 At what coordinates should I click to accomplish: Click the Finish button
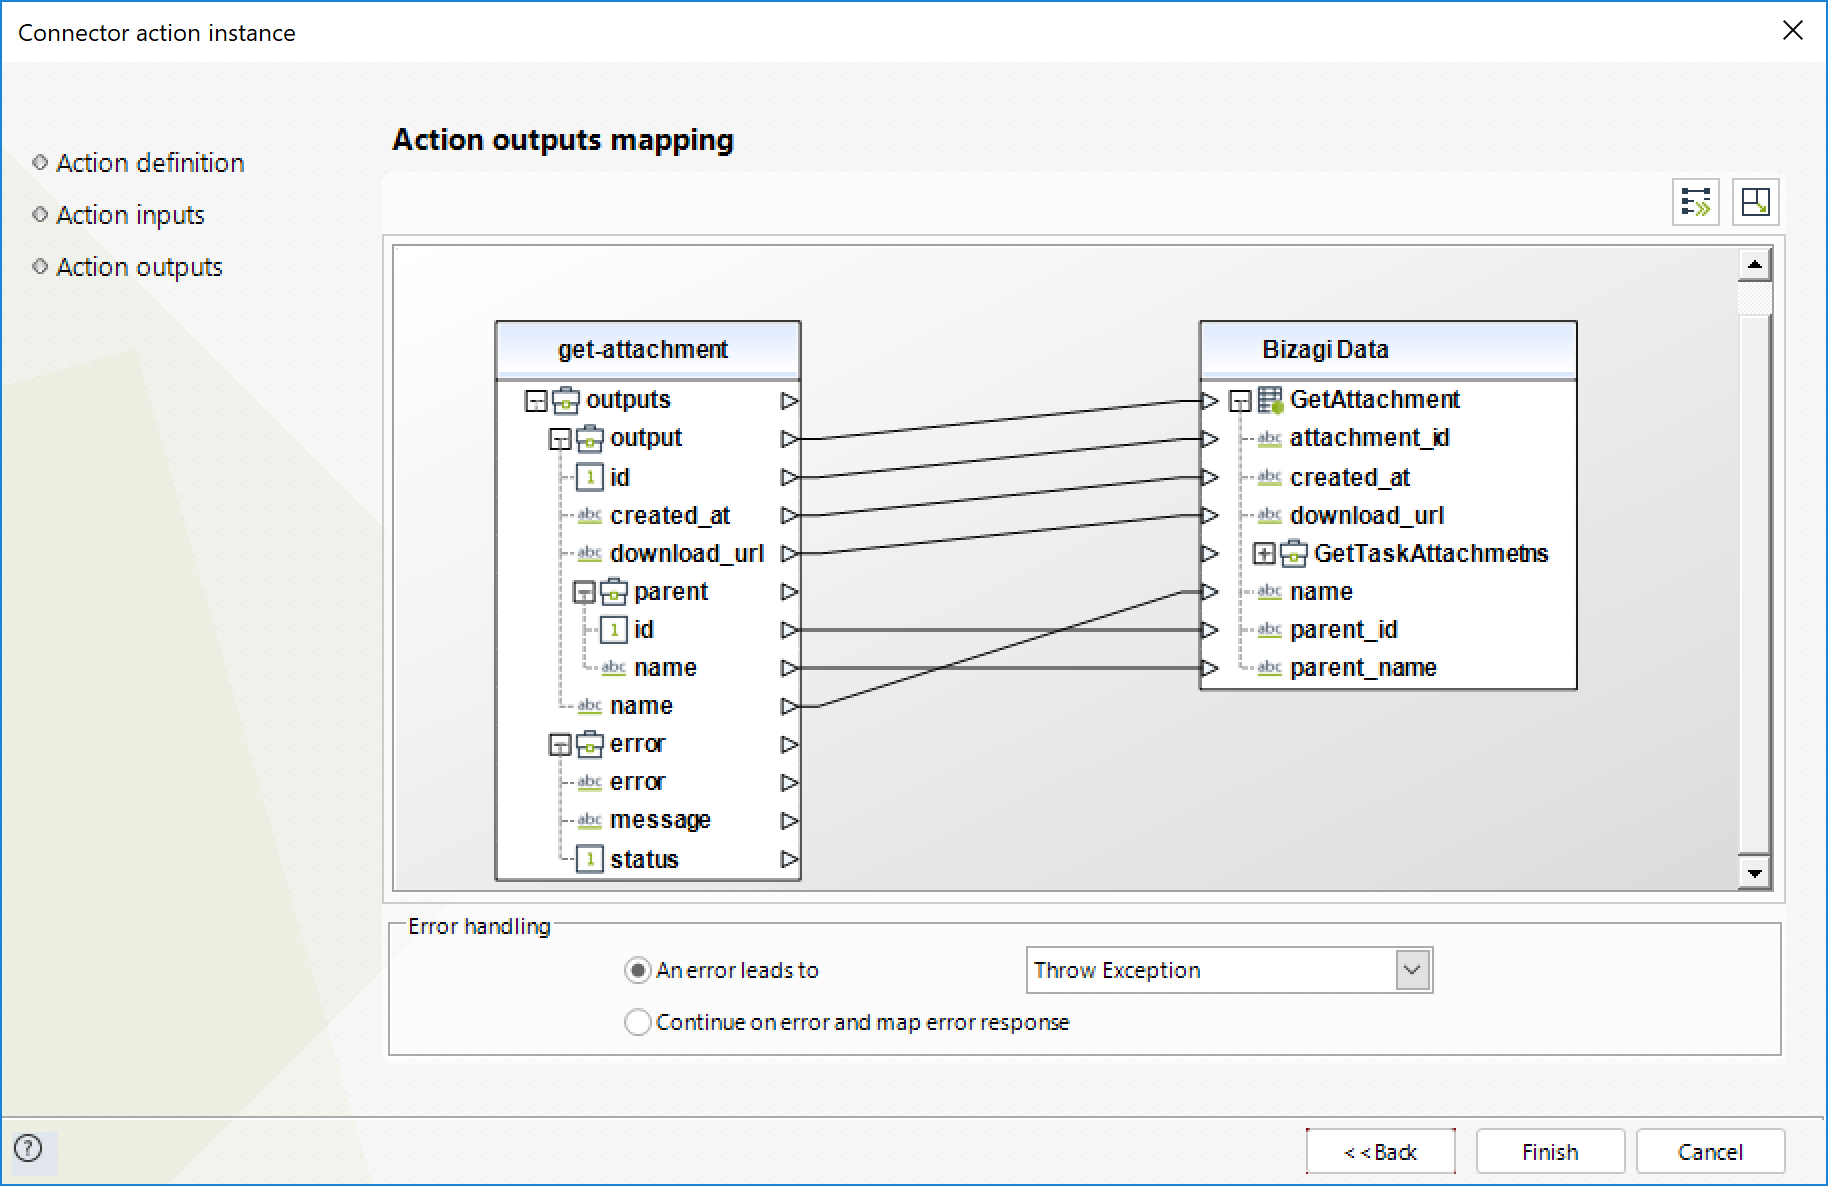[1550, 1152]
